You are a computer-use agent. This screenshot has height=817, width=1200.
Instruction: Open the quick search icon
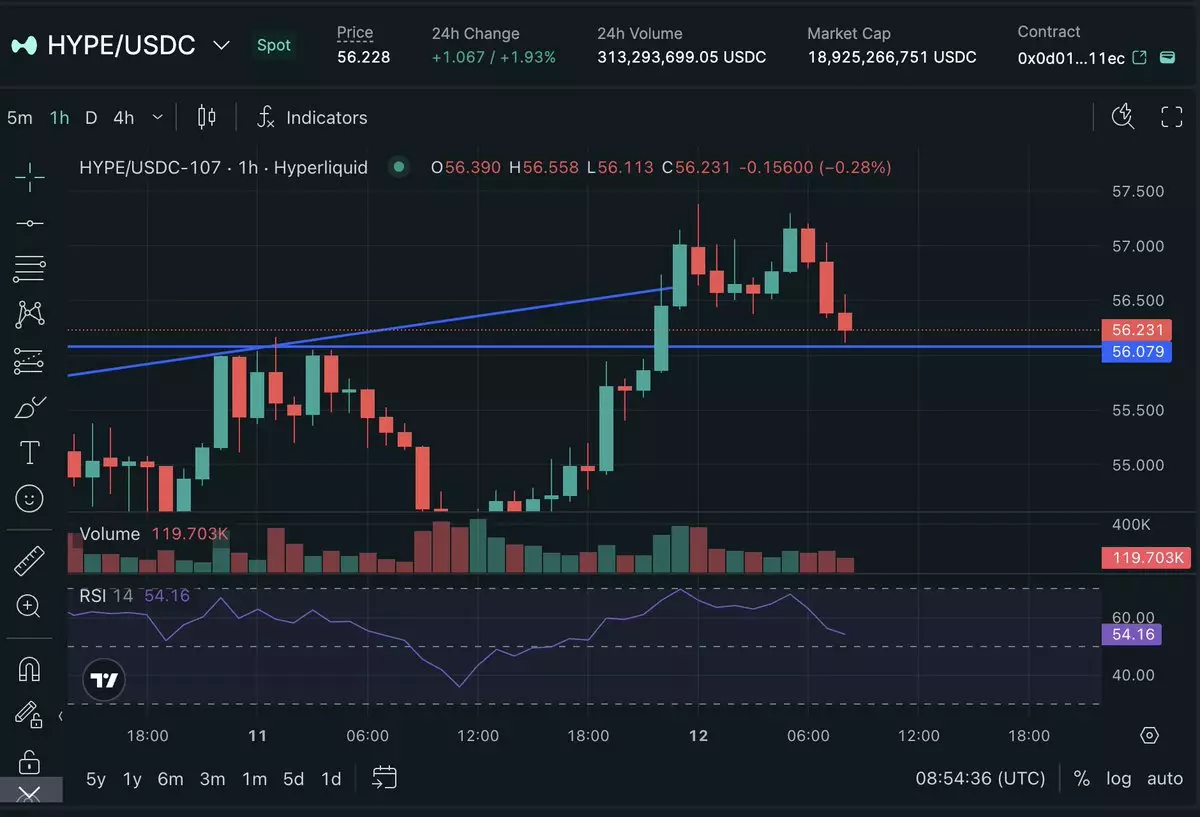point(1123,117)
